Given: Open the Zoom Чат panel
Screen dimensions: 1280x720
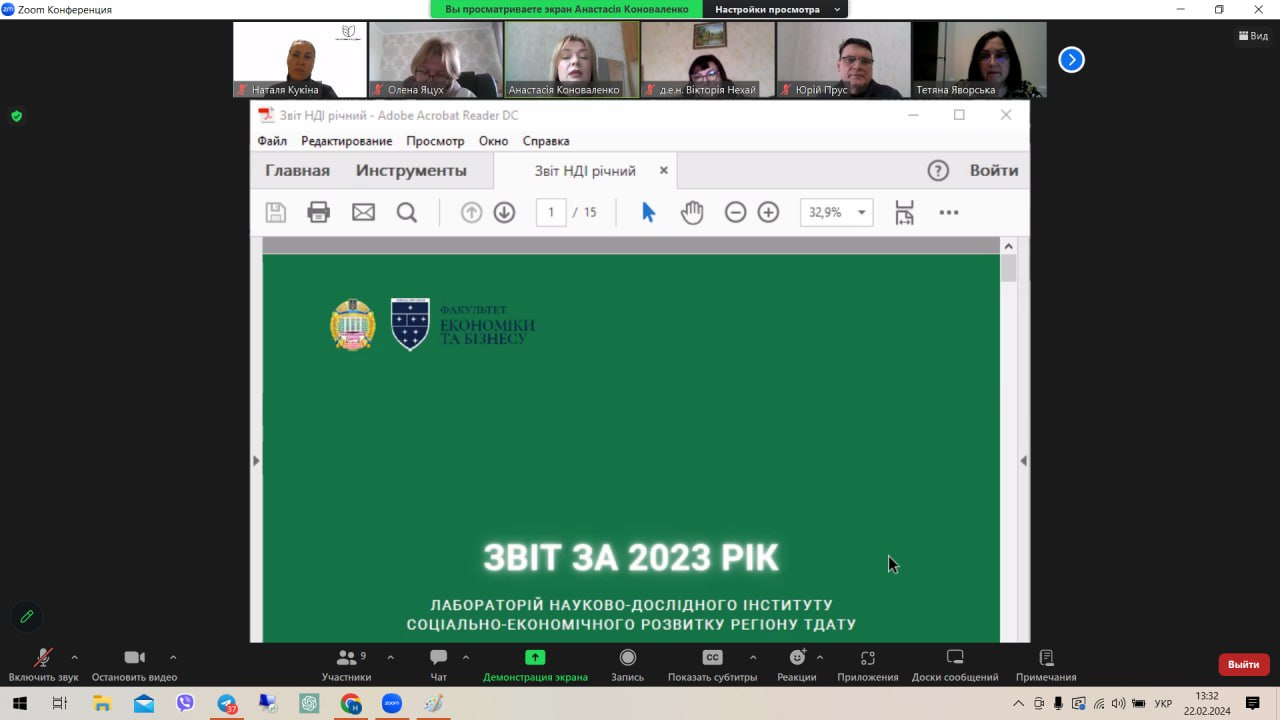Looking at the screenshot, I should 438,664.
